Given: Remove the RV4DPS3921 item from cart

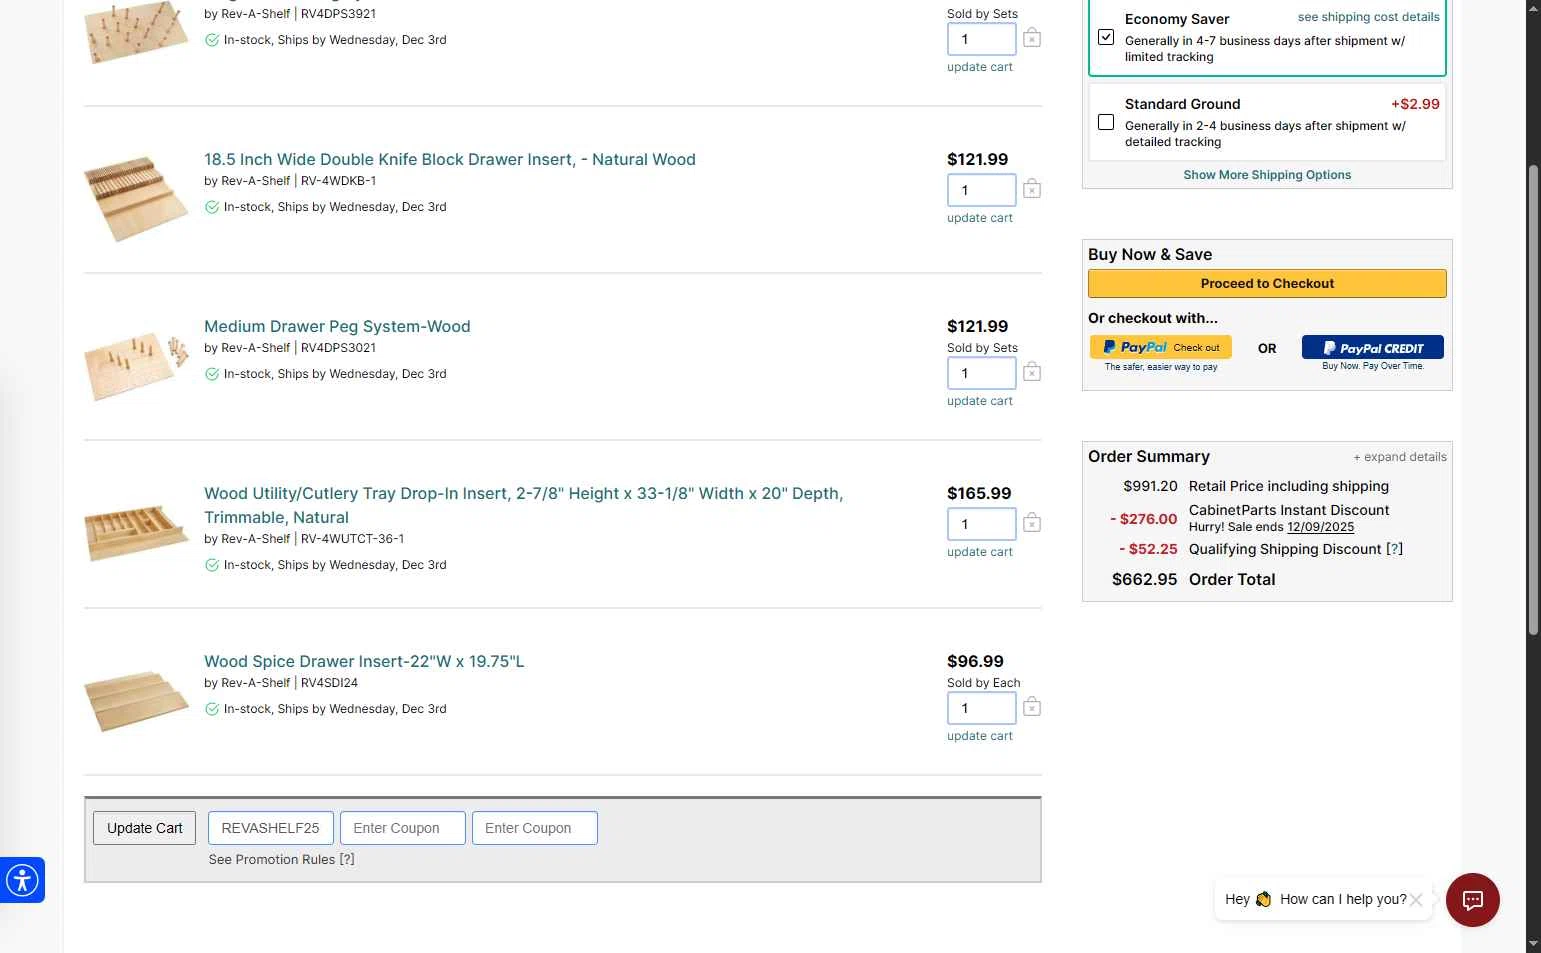Looking at the screenshot, I should click(x=1032, y=38).
